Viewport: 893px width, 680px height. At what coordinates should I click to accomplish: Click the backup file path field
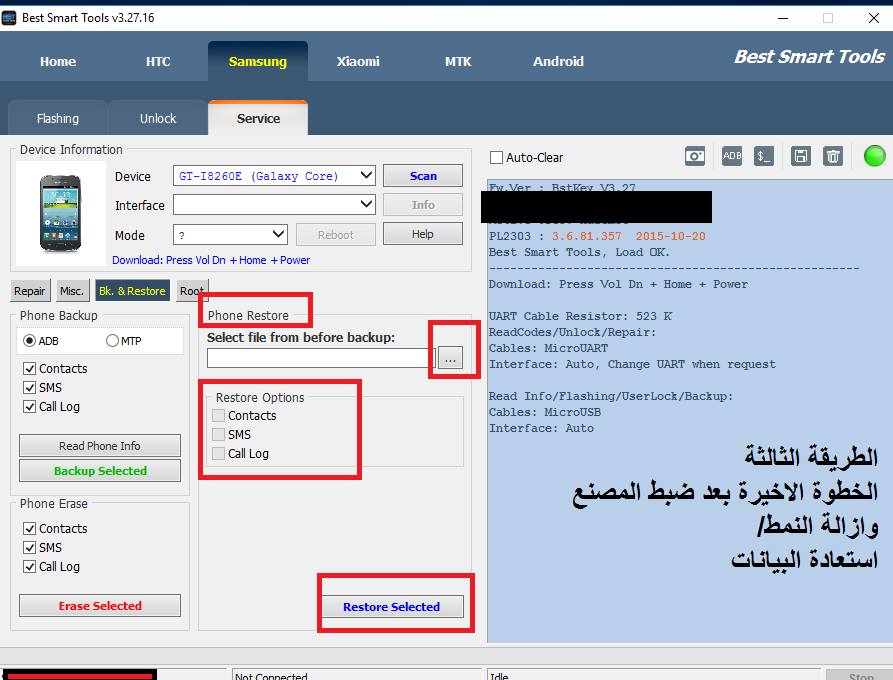tap(321, 358)
